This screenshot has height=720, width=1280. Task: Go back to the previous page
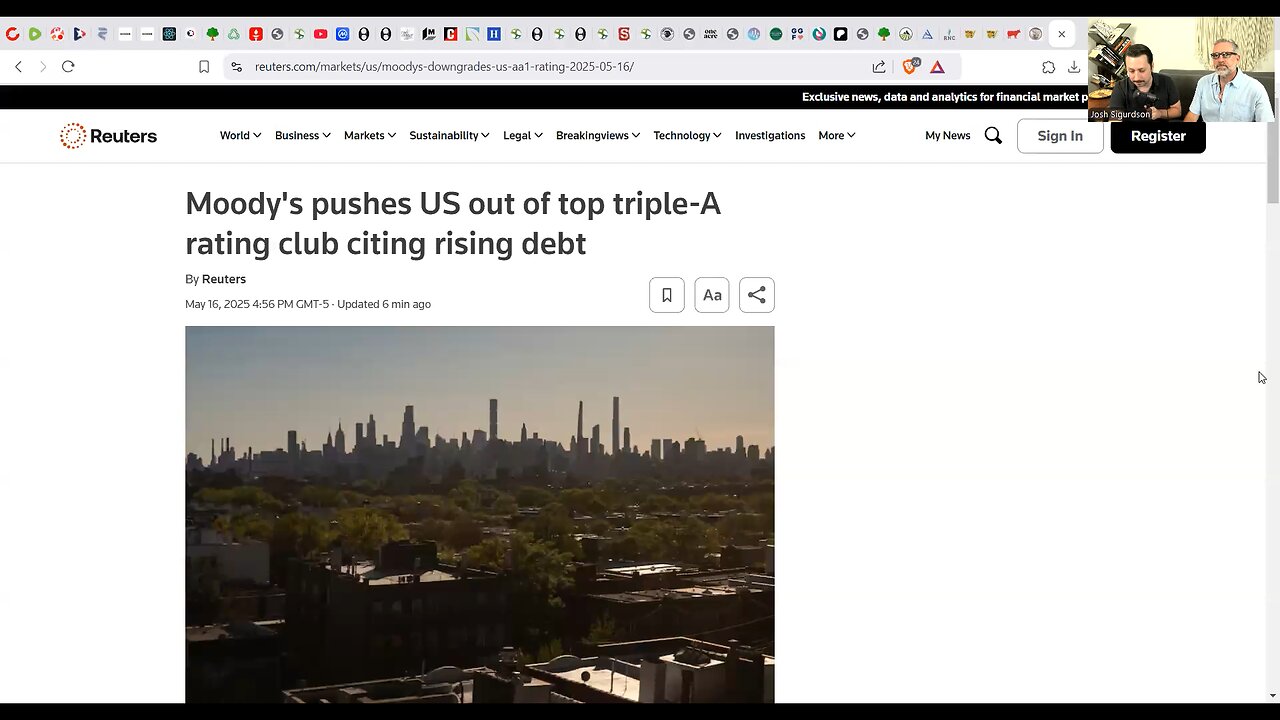(x=18, y=67)
